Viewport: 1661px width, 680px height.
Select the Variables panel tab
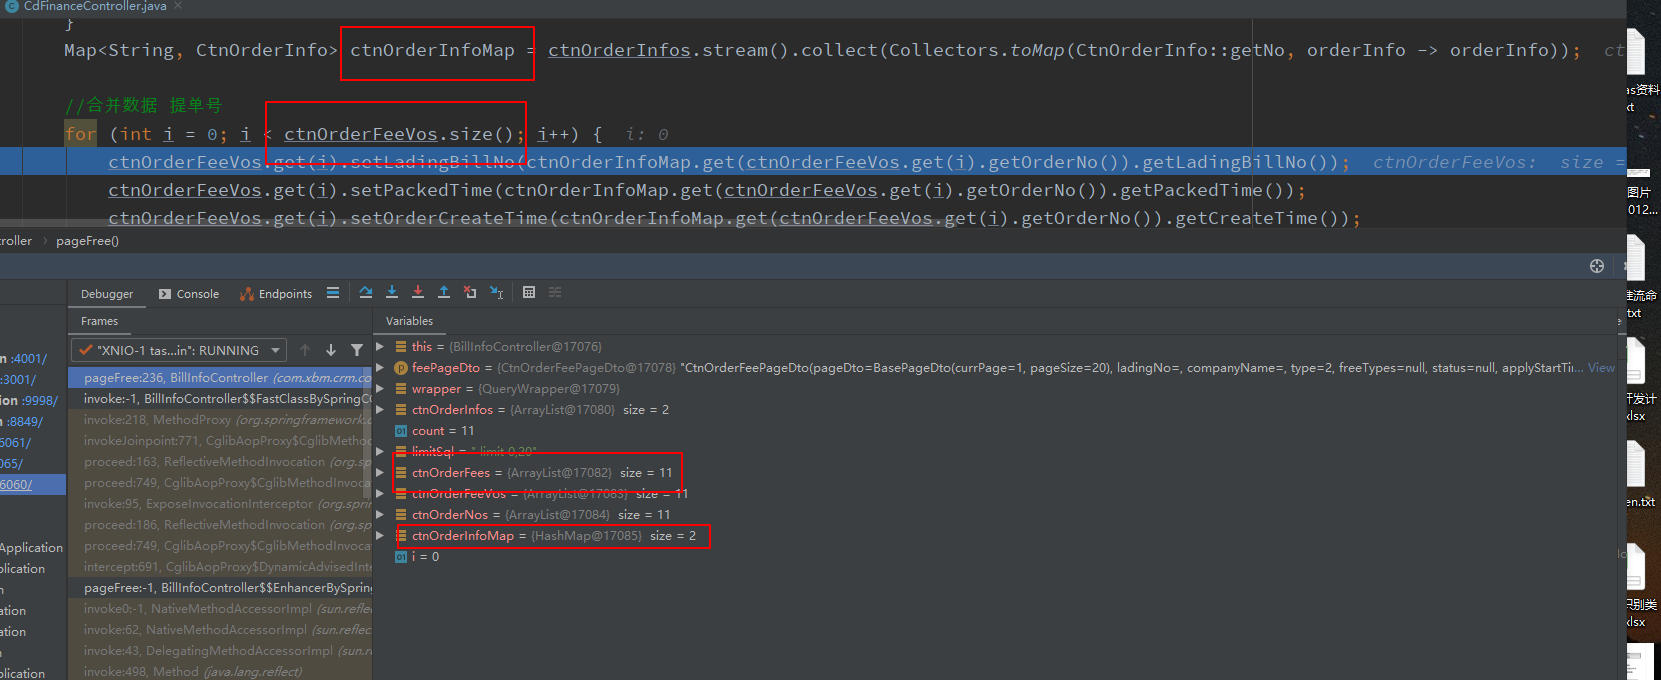[409, 321]
